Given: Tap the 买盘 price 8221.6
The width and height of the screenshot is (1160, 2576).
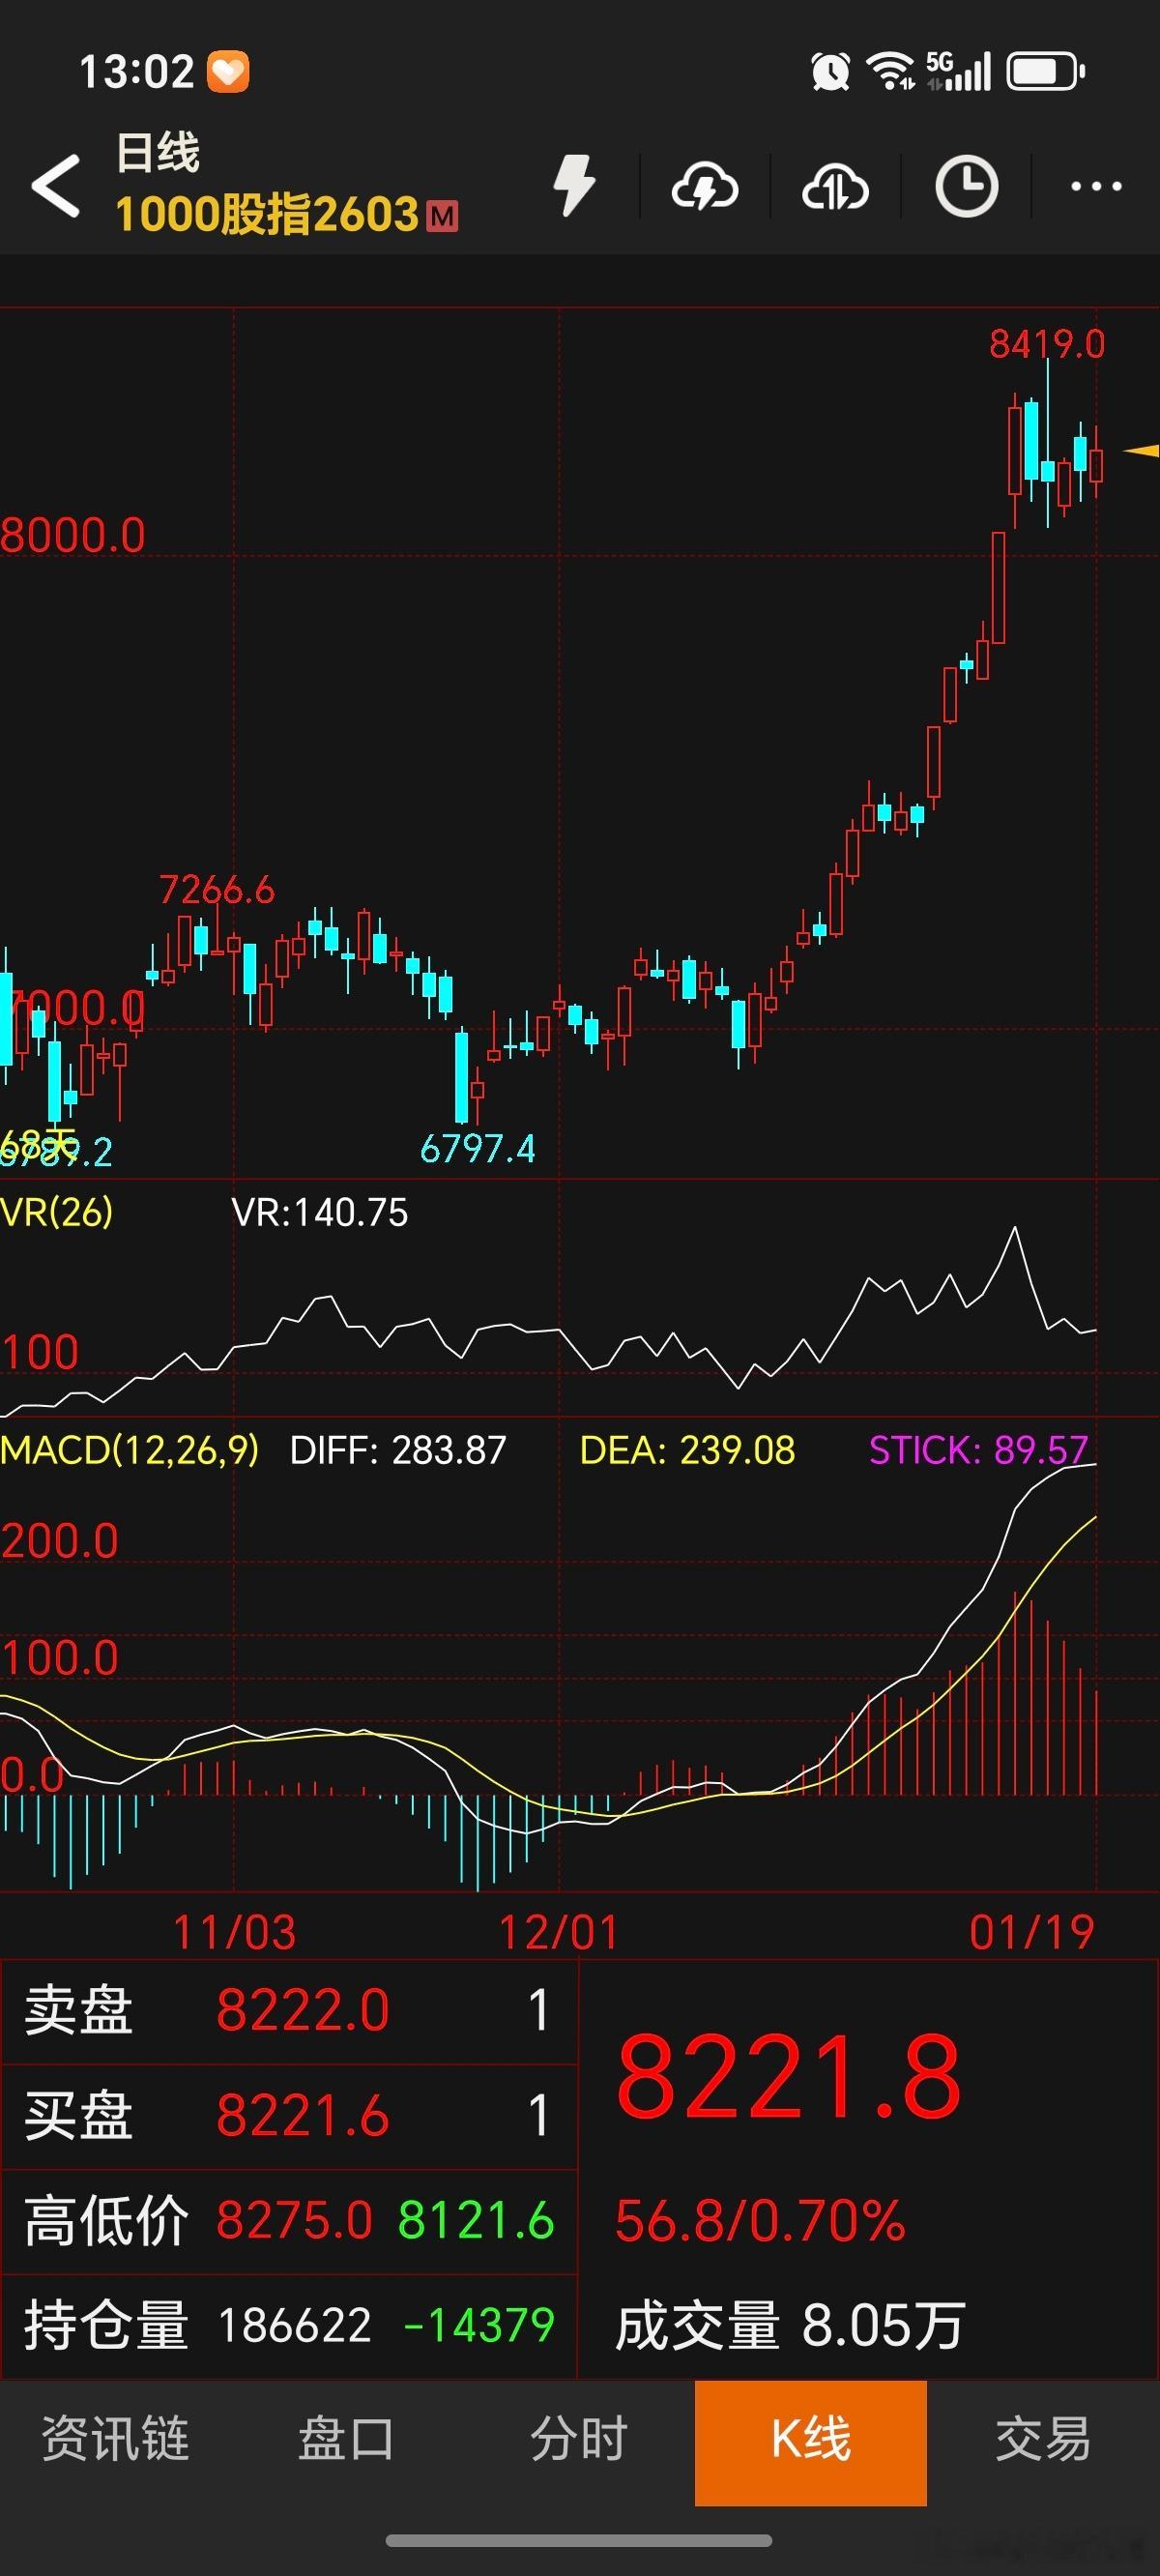Looking at the screenshot, I should pos(303,2116).
